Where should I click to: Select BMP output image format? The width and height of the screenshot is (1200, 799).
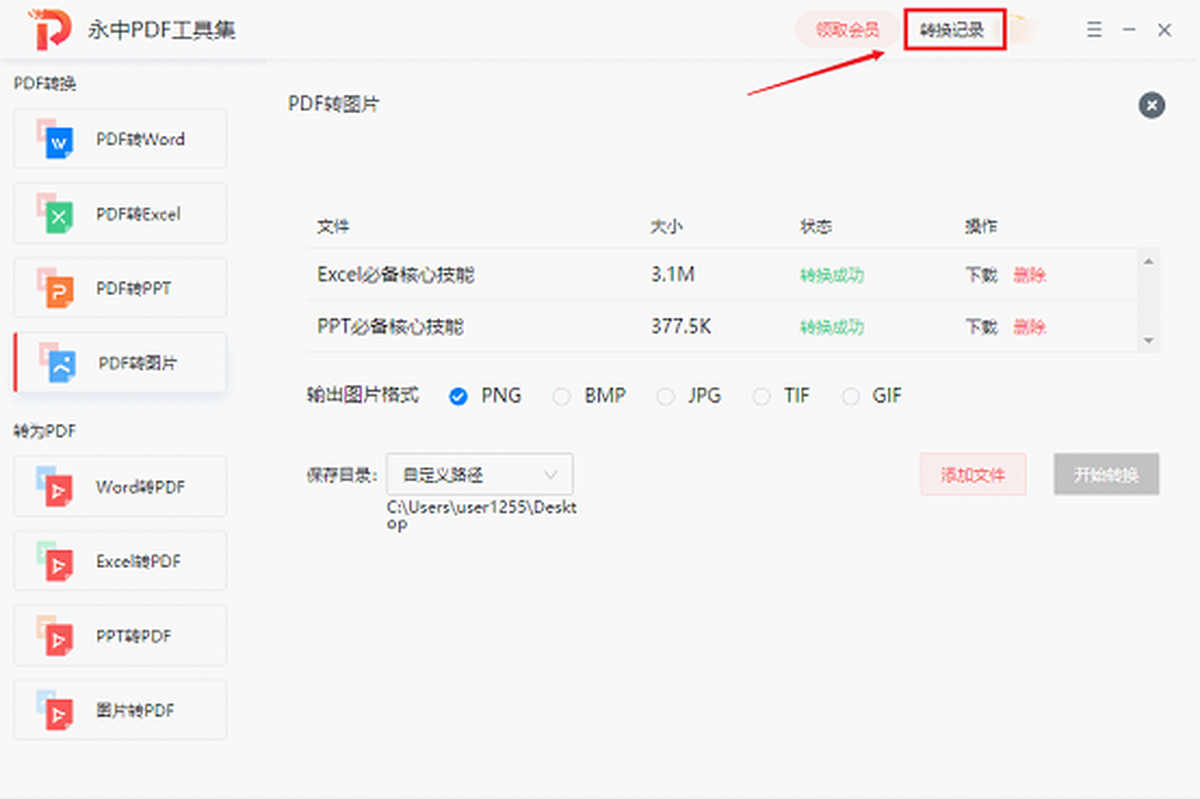click(563, 396)
